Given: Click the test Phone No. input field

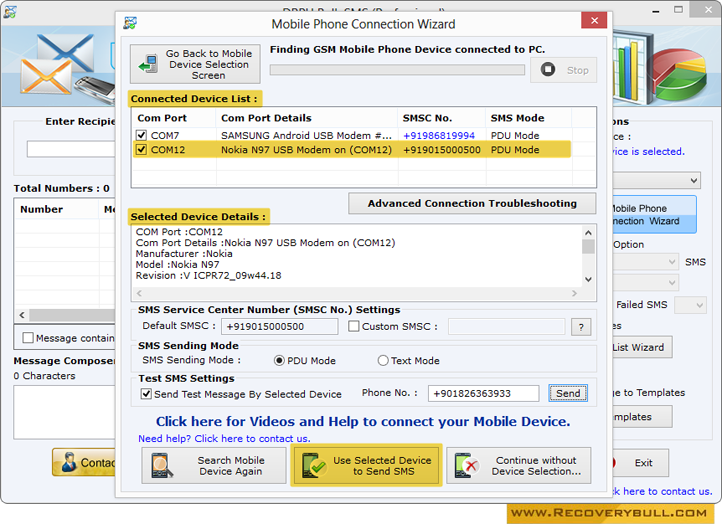Looking at the screenshot, I should point(483,394).
